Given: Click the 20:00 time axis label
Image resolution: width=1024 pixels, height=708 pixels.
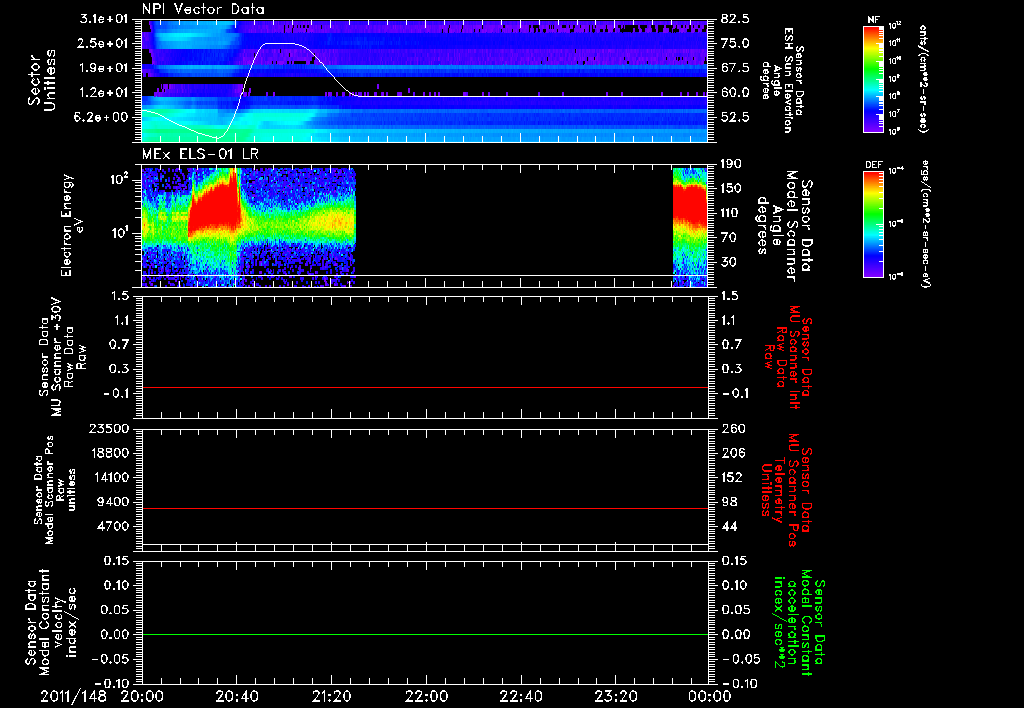Looking at the screenshot, I should [x=142, y=696].
